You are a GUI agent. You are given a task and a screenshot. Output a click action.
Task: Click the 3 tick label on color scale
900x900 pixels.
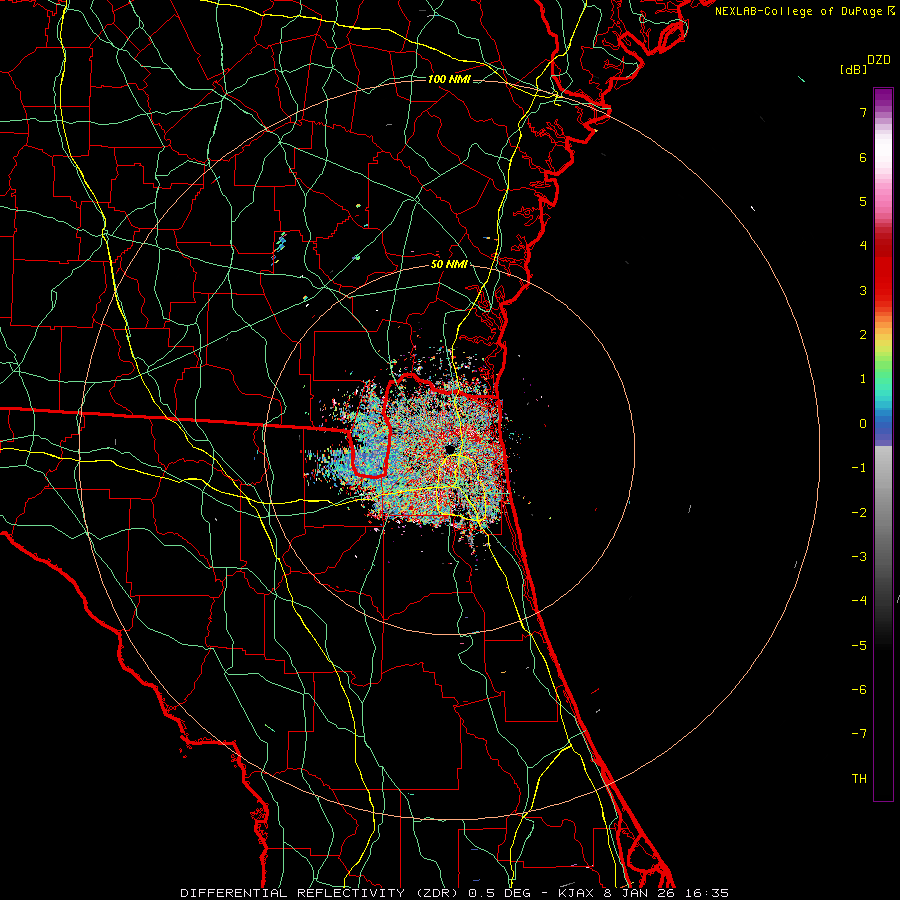click(x=863, y=290)
